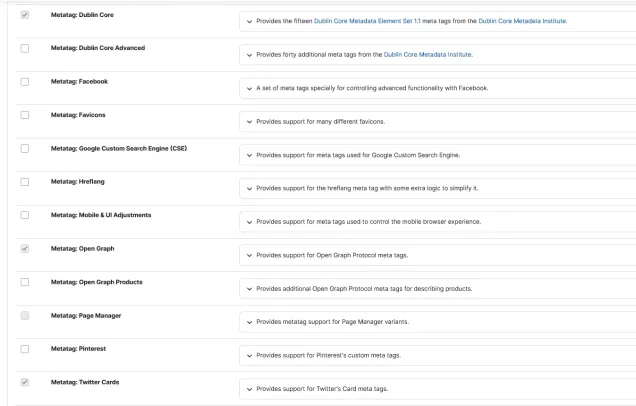This screenshot has height=406, width=636.
Task: Check the Metatag: Google Custom Search Engine box
Action: click(25, 149)
